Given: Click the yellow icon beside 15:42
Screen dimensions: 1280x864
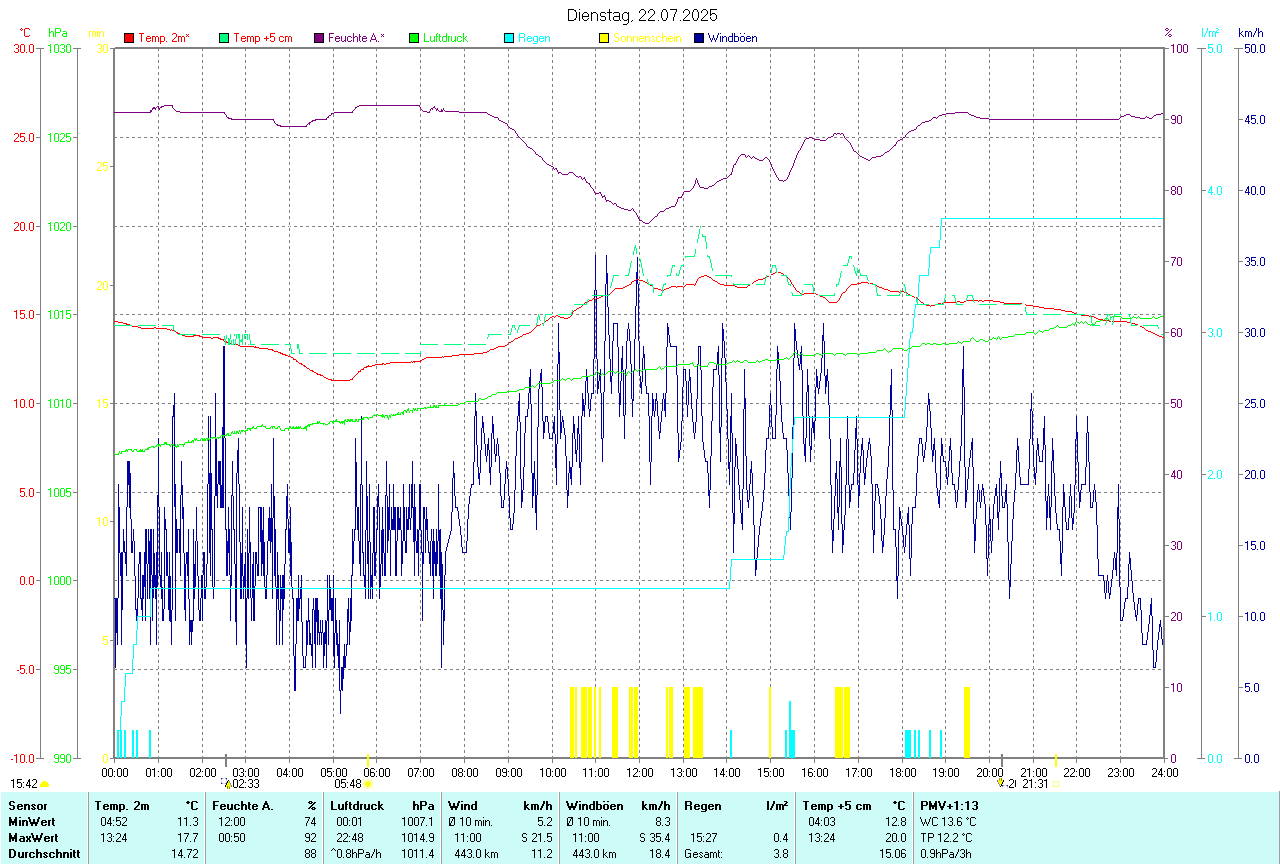Looking at the screenshot, I should coord(44,784).
